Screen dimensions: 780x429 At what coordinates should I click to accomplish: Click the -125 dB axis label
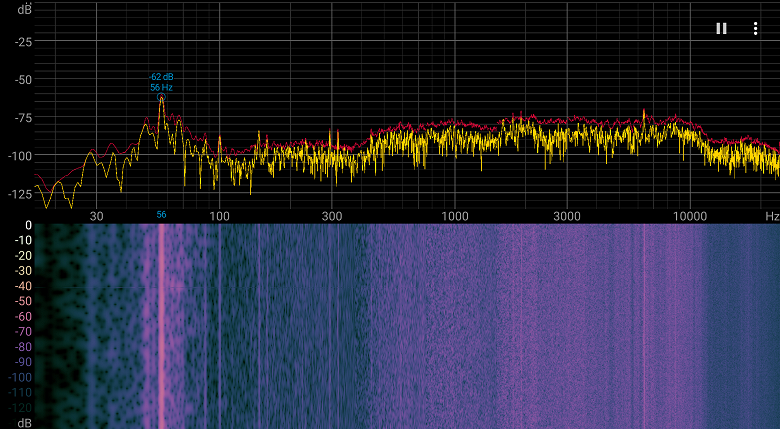(20, 194)
